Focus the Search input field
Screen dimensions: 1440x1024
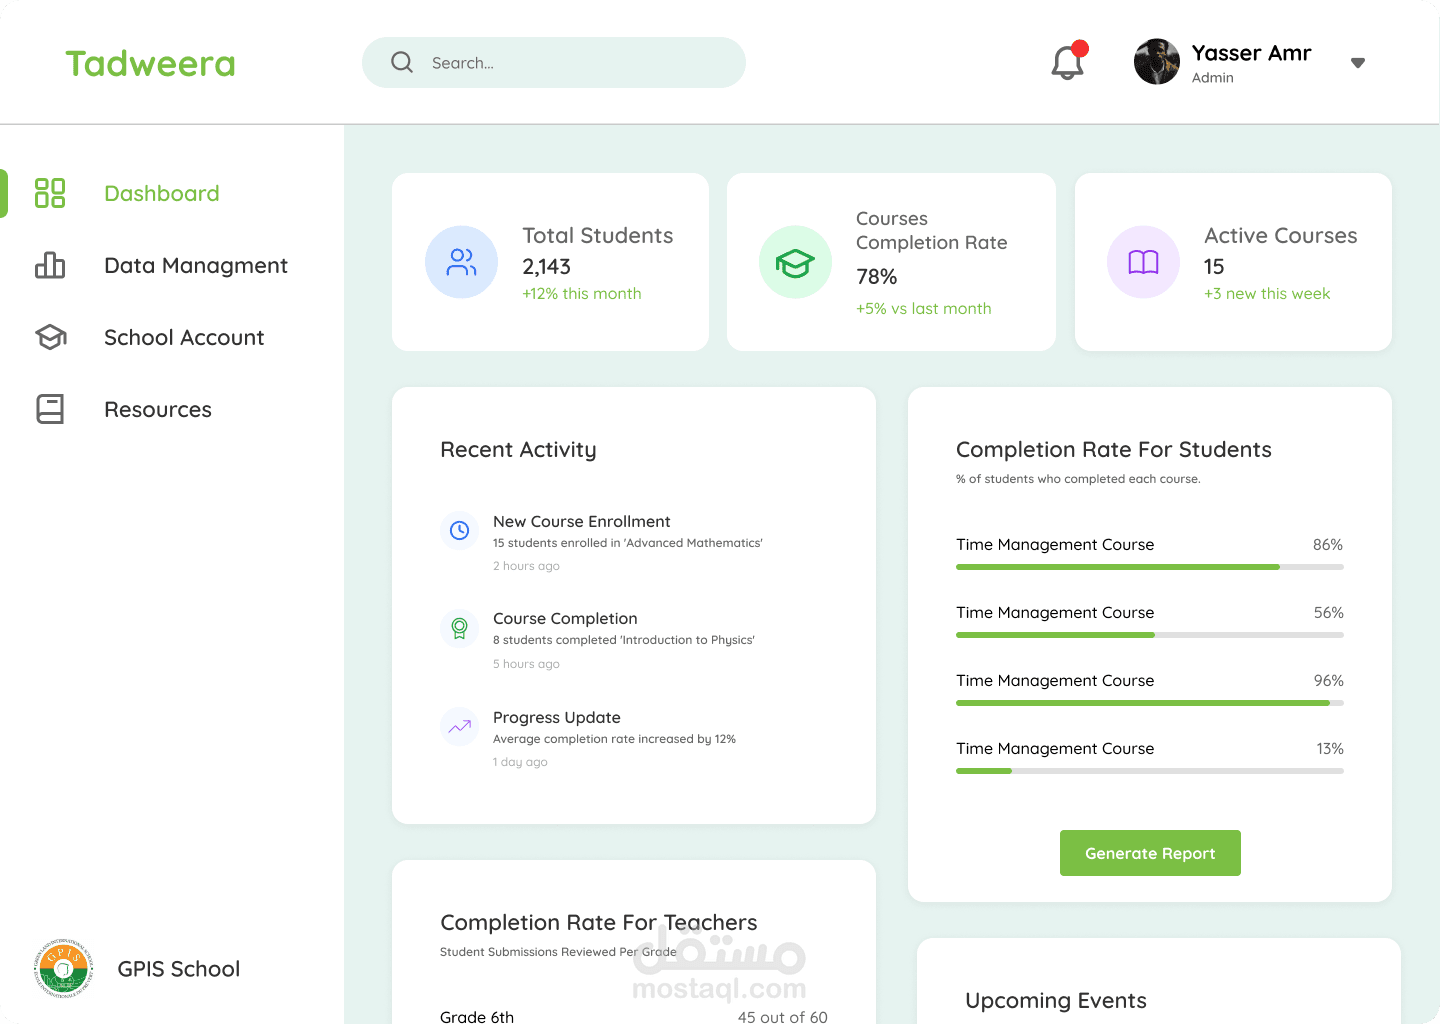coord(554,62)
